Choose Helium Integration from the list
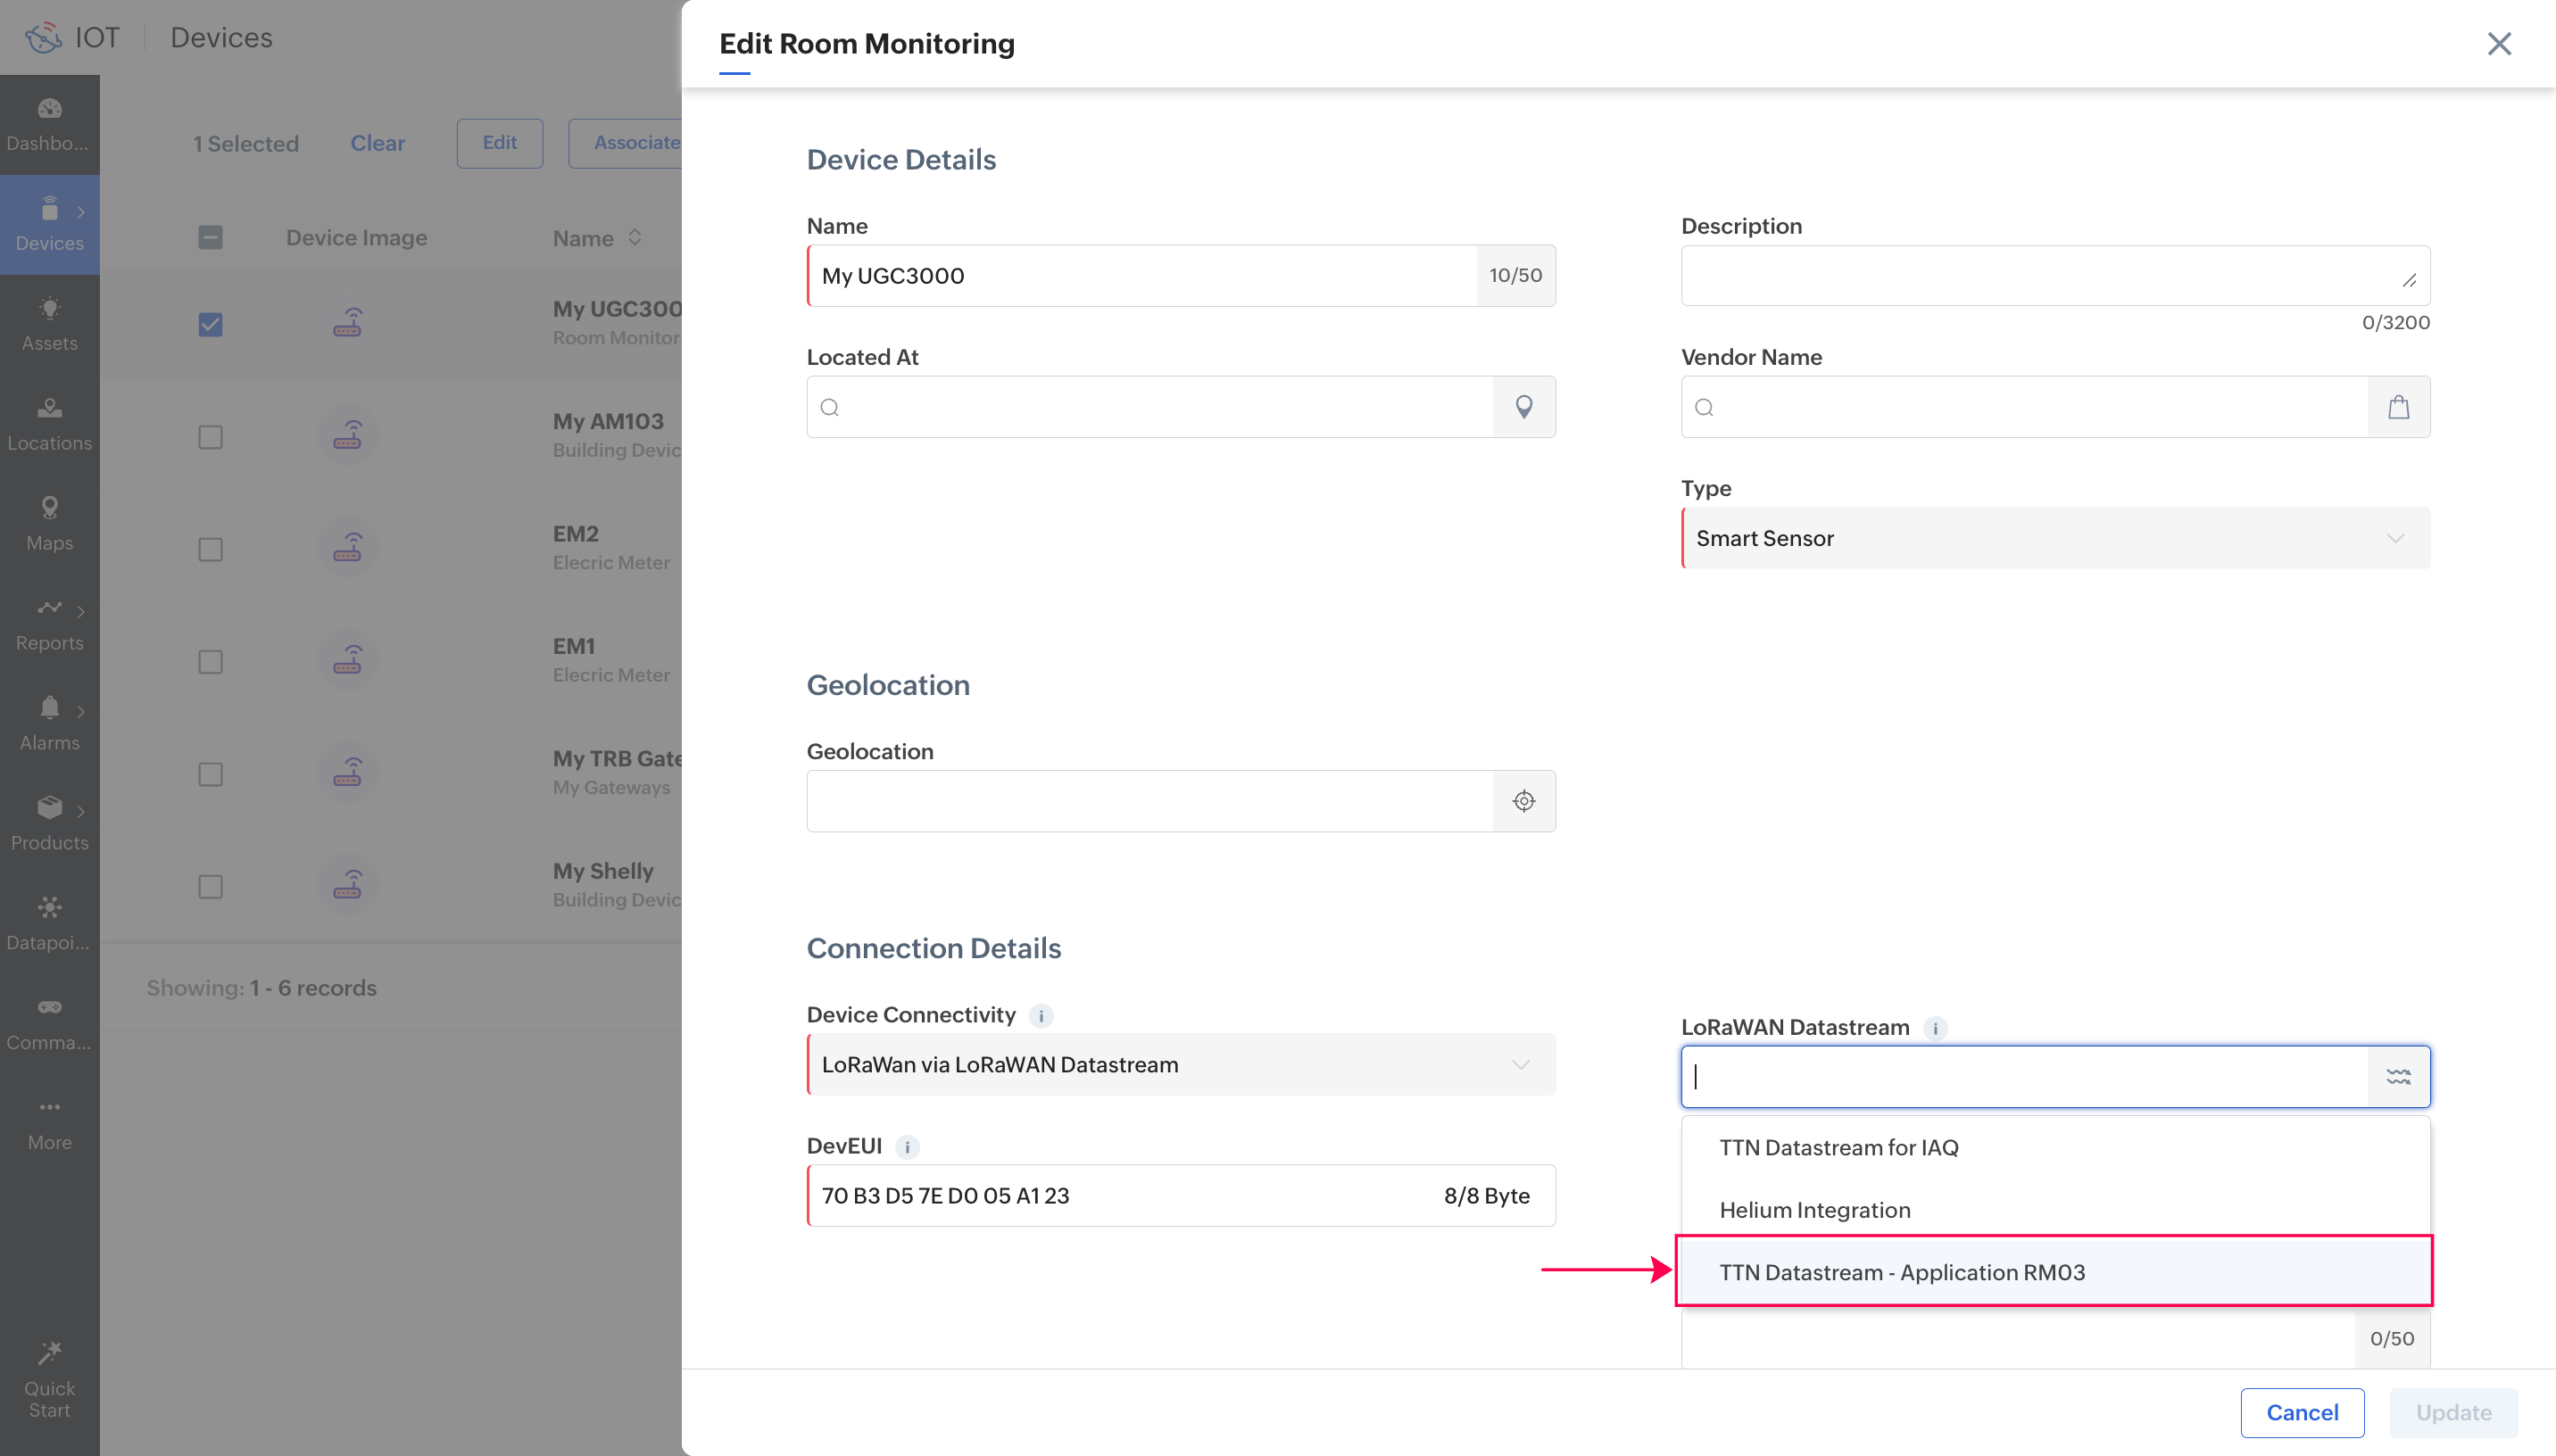Image resolution: width=2556 pixels, height=1456 pixels. coord(1814,1210)
